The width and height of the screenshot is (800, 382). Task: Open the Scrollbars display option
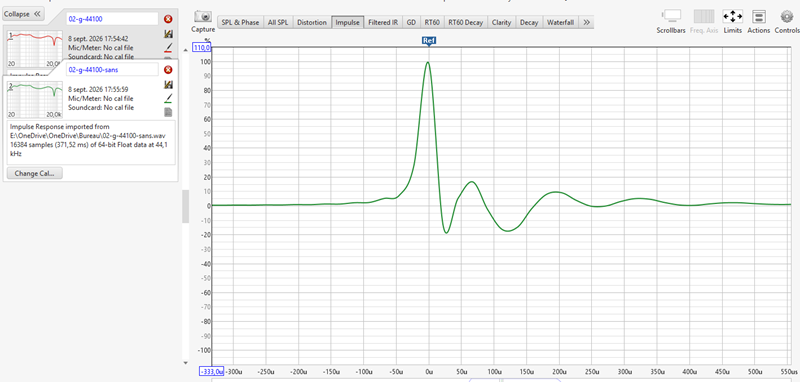pos(671,16)
